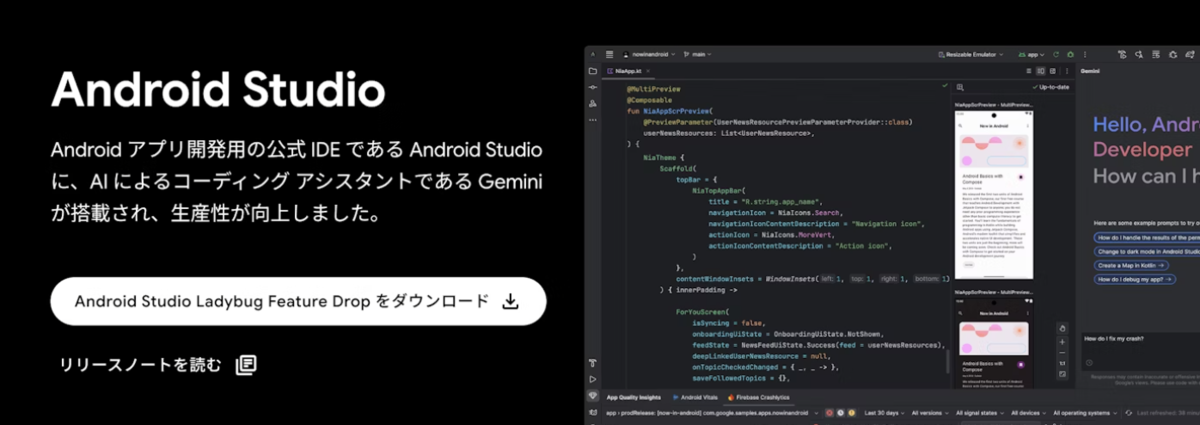Image resolution: width=1200 pixels, height=425 pixels.
Task: Show more tool windows (three dots) in sidebar
Action: [x=593, y=119]
